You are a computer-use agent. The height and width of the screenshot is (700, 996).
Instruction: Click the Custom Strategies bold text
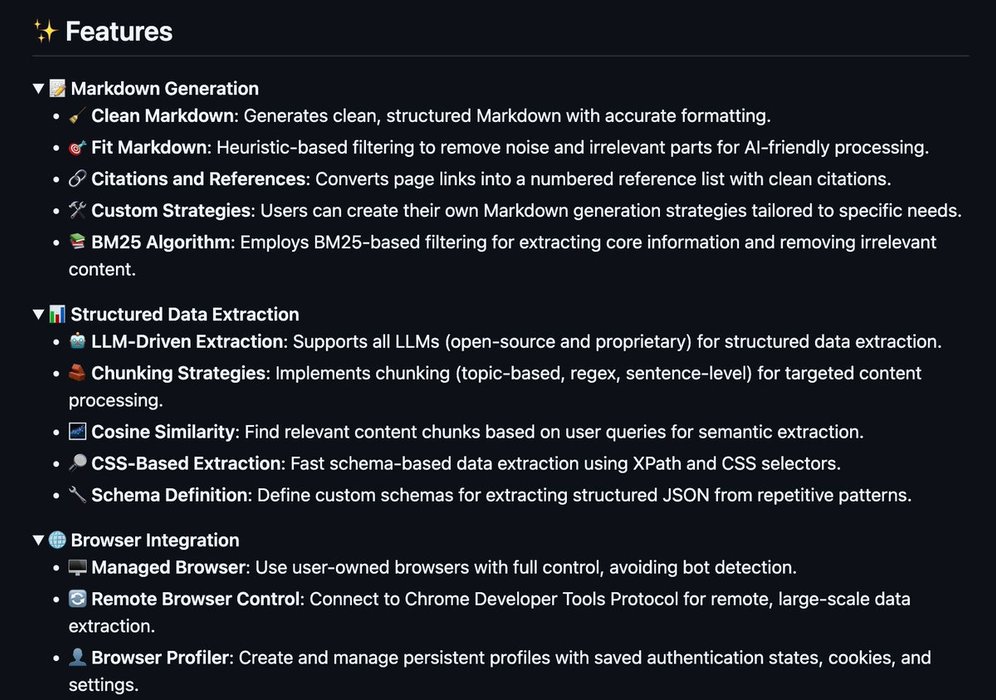point(171,210)
